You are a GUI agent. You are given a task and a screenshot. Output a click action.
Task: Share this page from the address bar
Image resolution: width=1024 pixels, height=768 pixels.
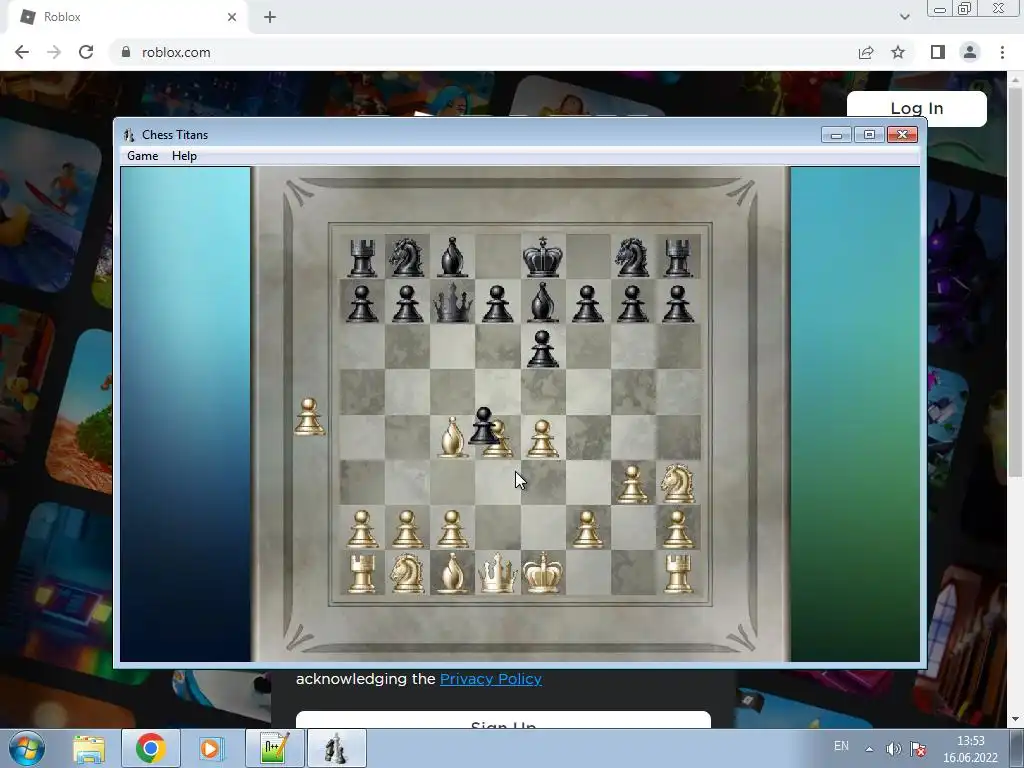click(x=866, y=52)
